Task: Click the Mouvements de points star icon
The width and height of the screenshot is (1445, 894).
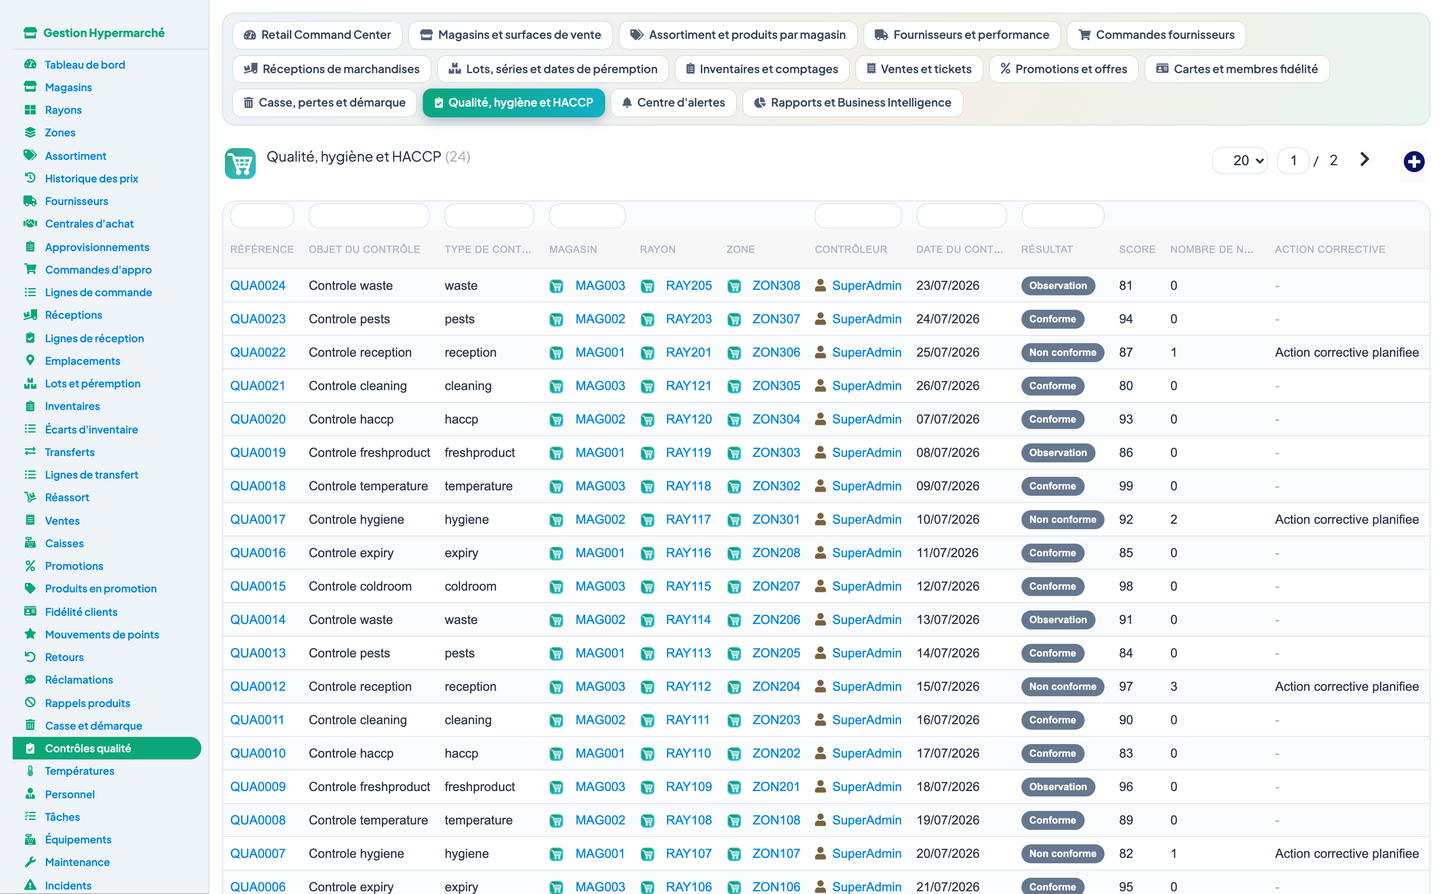Action: pos(30,634)
